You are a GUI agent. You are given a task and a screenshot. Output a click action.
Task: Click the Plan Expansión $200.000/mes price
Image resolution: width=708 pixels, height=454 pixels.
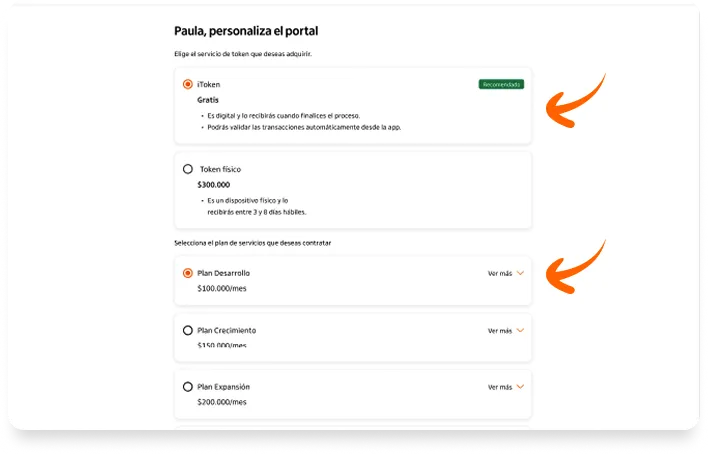click(222, 402)
